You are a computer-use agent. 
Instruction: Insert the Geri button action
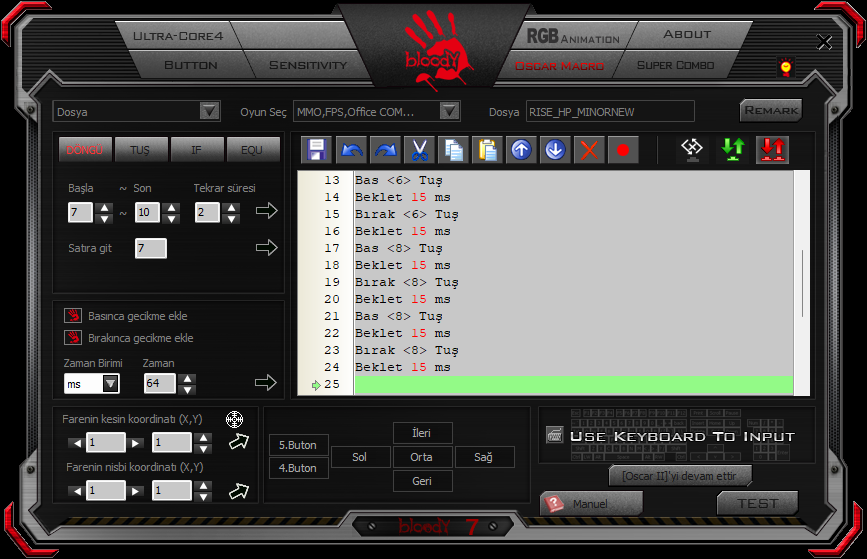click(422, 481)
